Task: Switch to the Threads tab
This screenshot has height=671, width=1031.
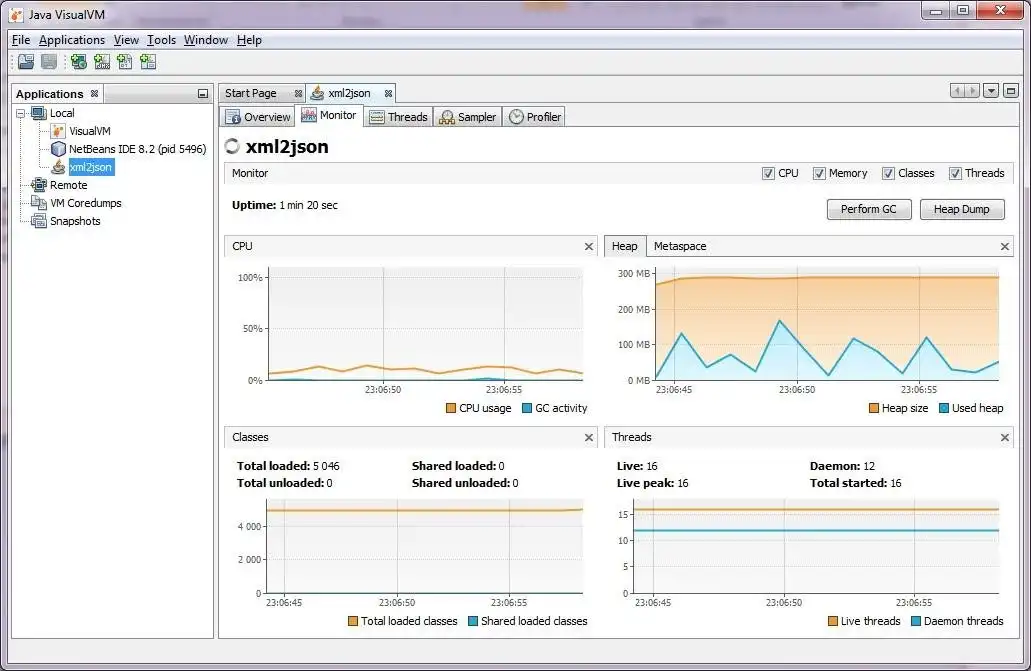Action: coord(398,117)
